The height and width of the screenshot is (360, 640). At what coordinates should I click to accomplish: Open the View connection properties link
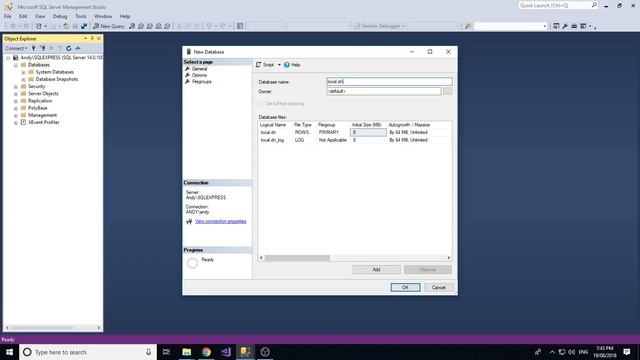point(221,221)
